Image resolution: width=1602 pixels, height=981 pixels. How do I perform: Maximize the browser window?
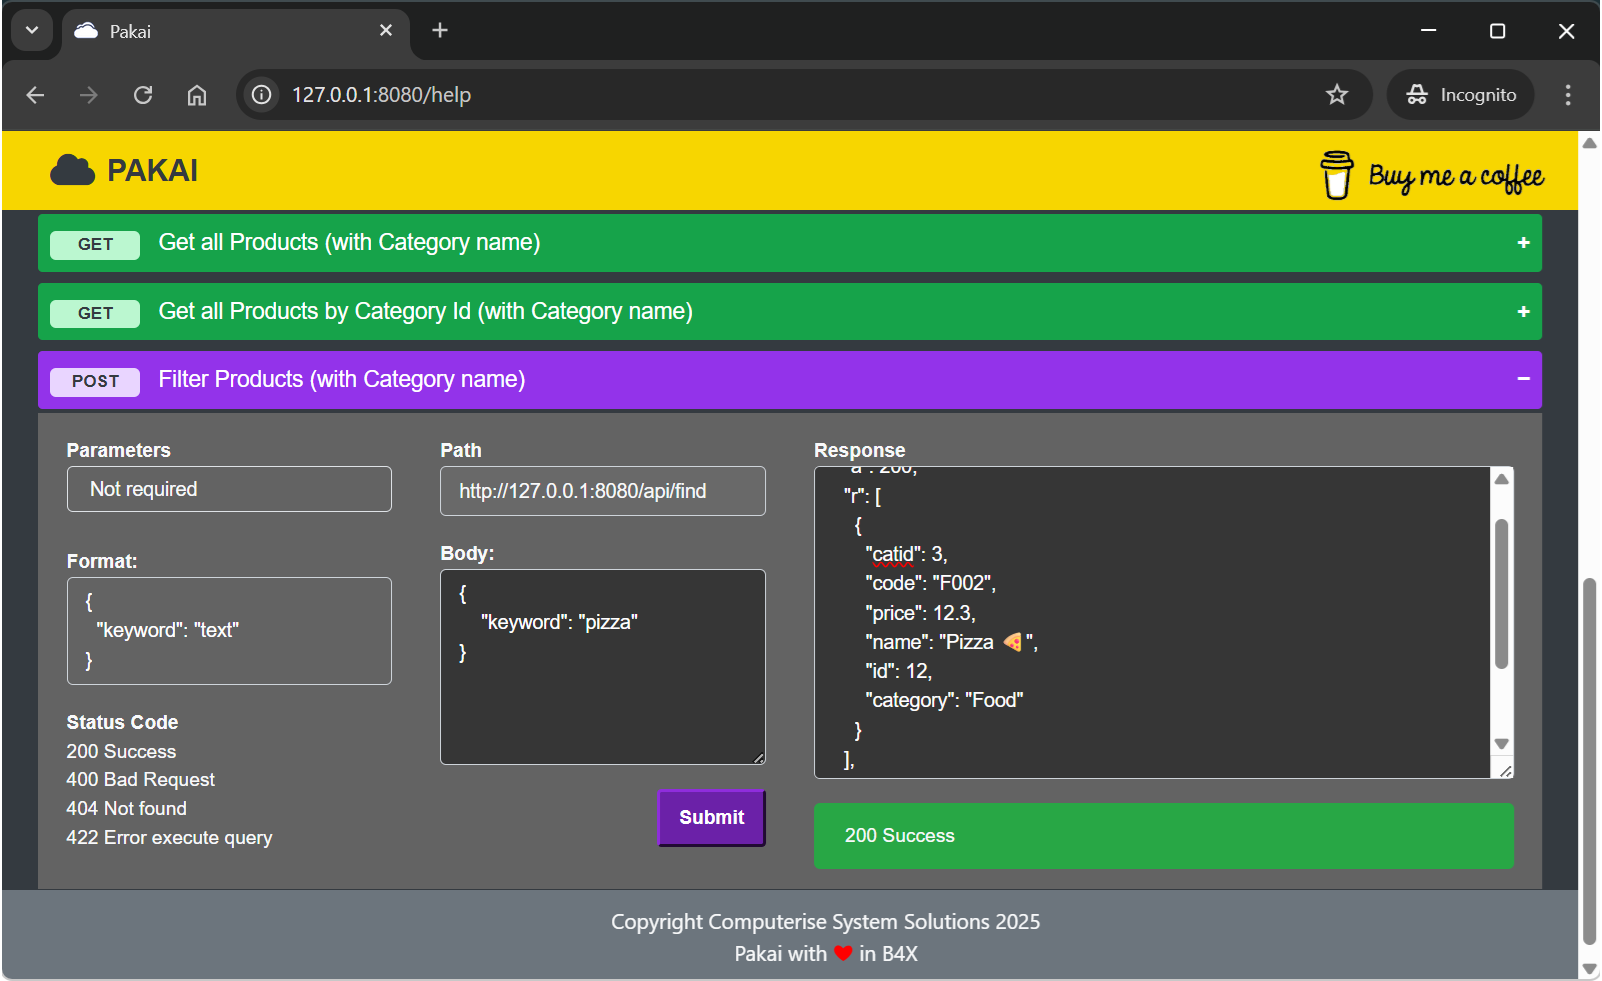(x=1497, y=31)
